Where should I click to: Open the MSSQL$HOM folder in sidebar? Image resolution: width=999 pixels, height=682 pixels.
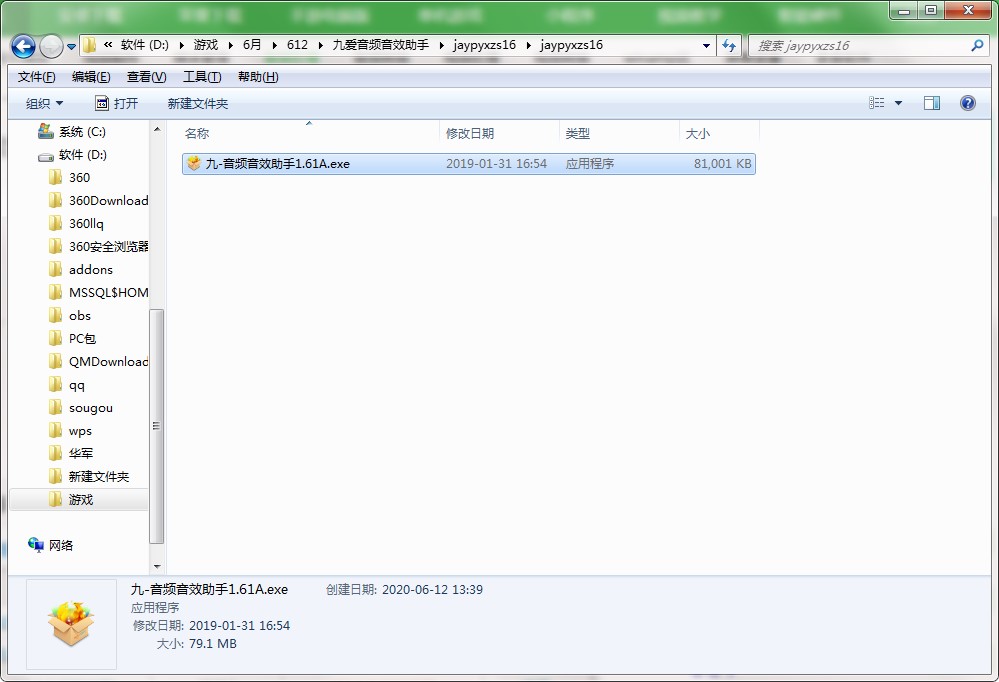[99, 293]
